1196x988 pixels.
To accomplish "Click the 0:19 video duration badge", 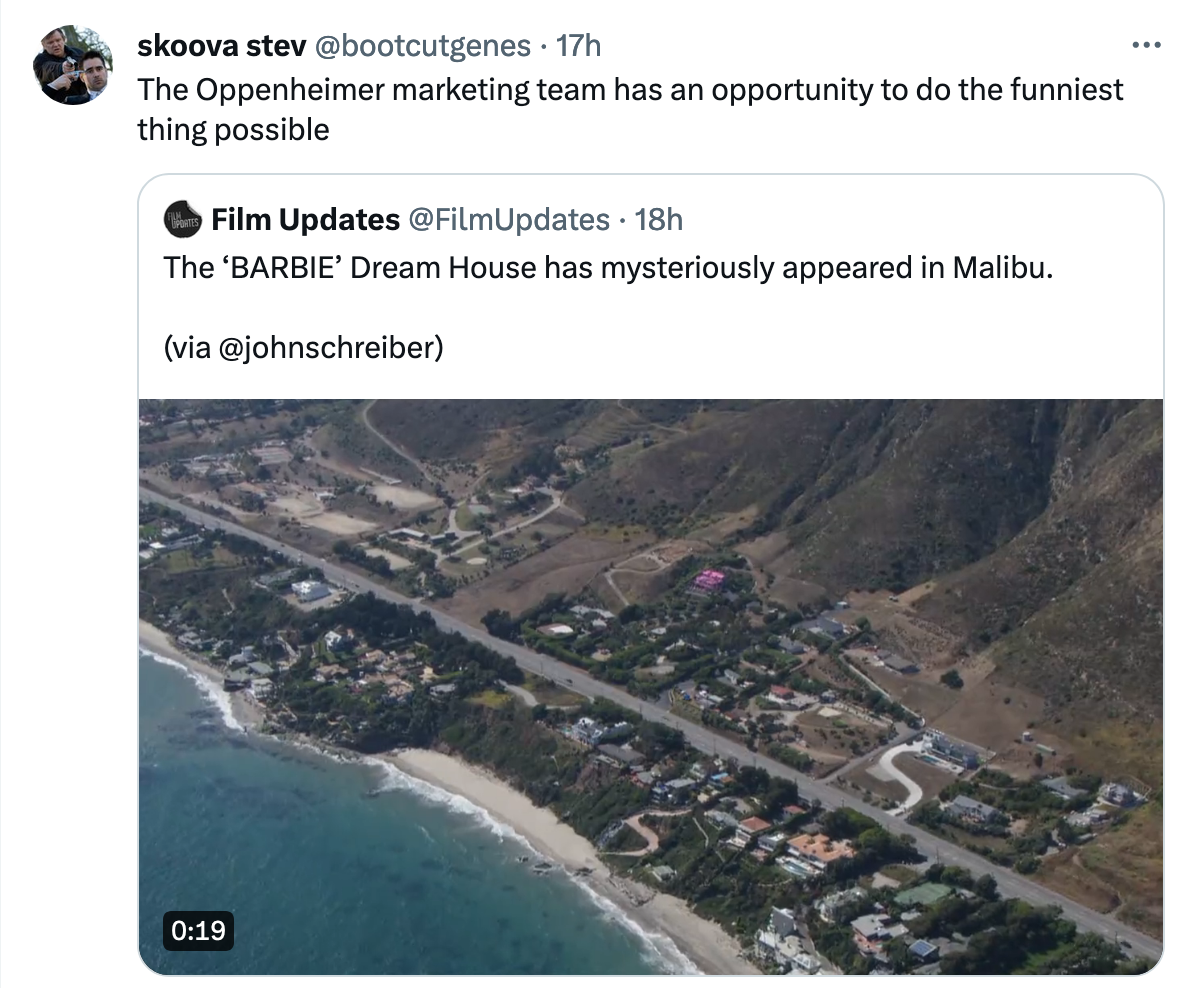I will coord(198,930).
